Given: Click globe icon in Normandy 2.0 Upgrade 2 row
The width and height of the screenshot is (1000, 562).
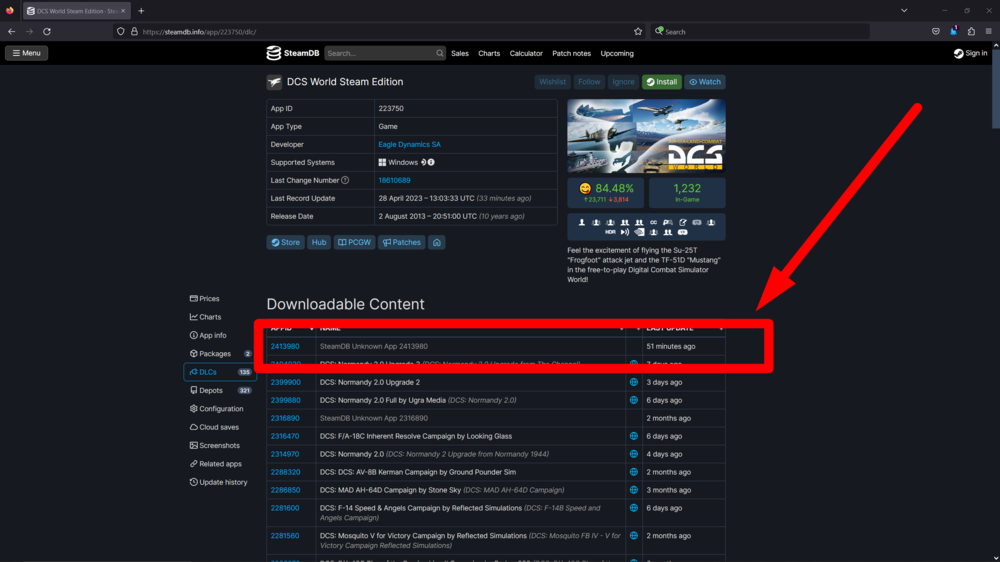Looking at the screenshot, I should pyautogui.click(x=633, y=382).
